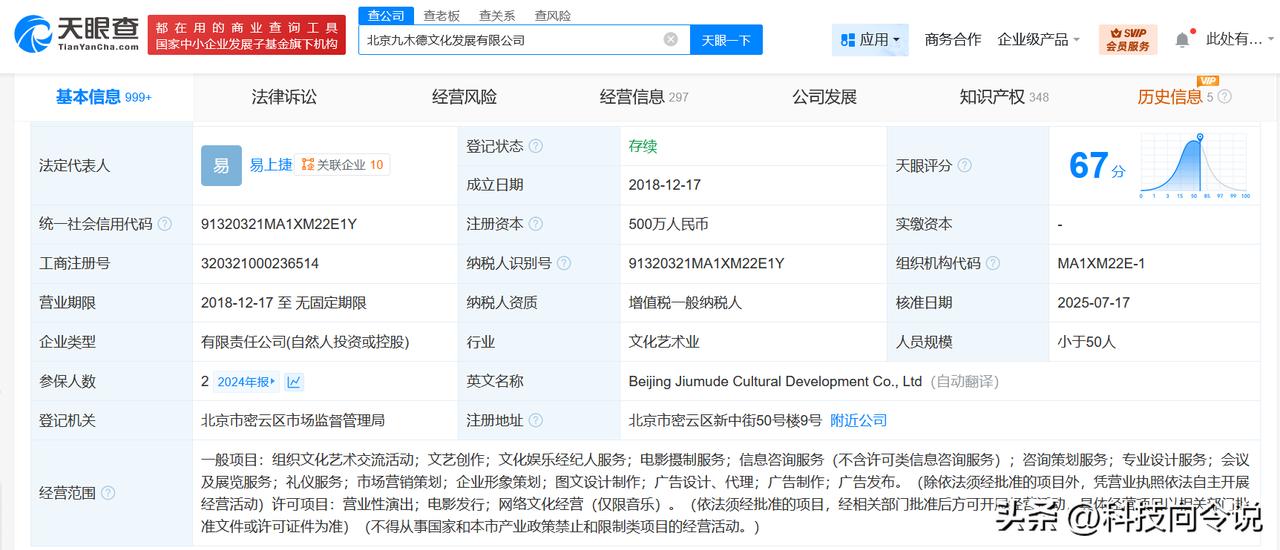The height and width of the screenshot is (550, 1280).
Task: Click the TianYanCha logo
Action: tap(76, 35)
